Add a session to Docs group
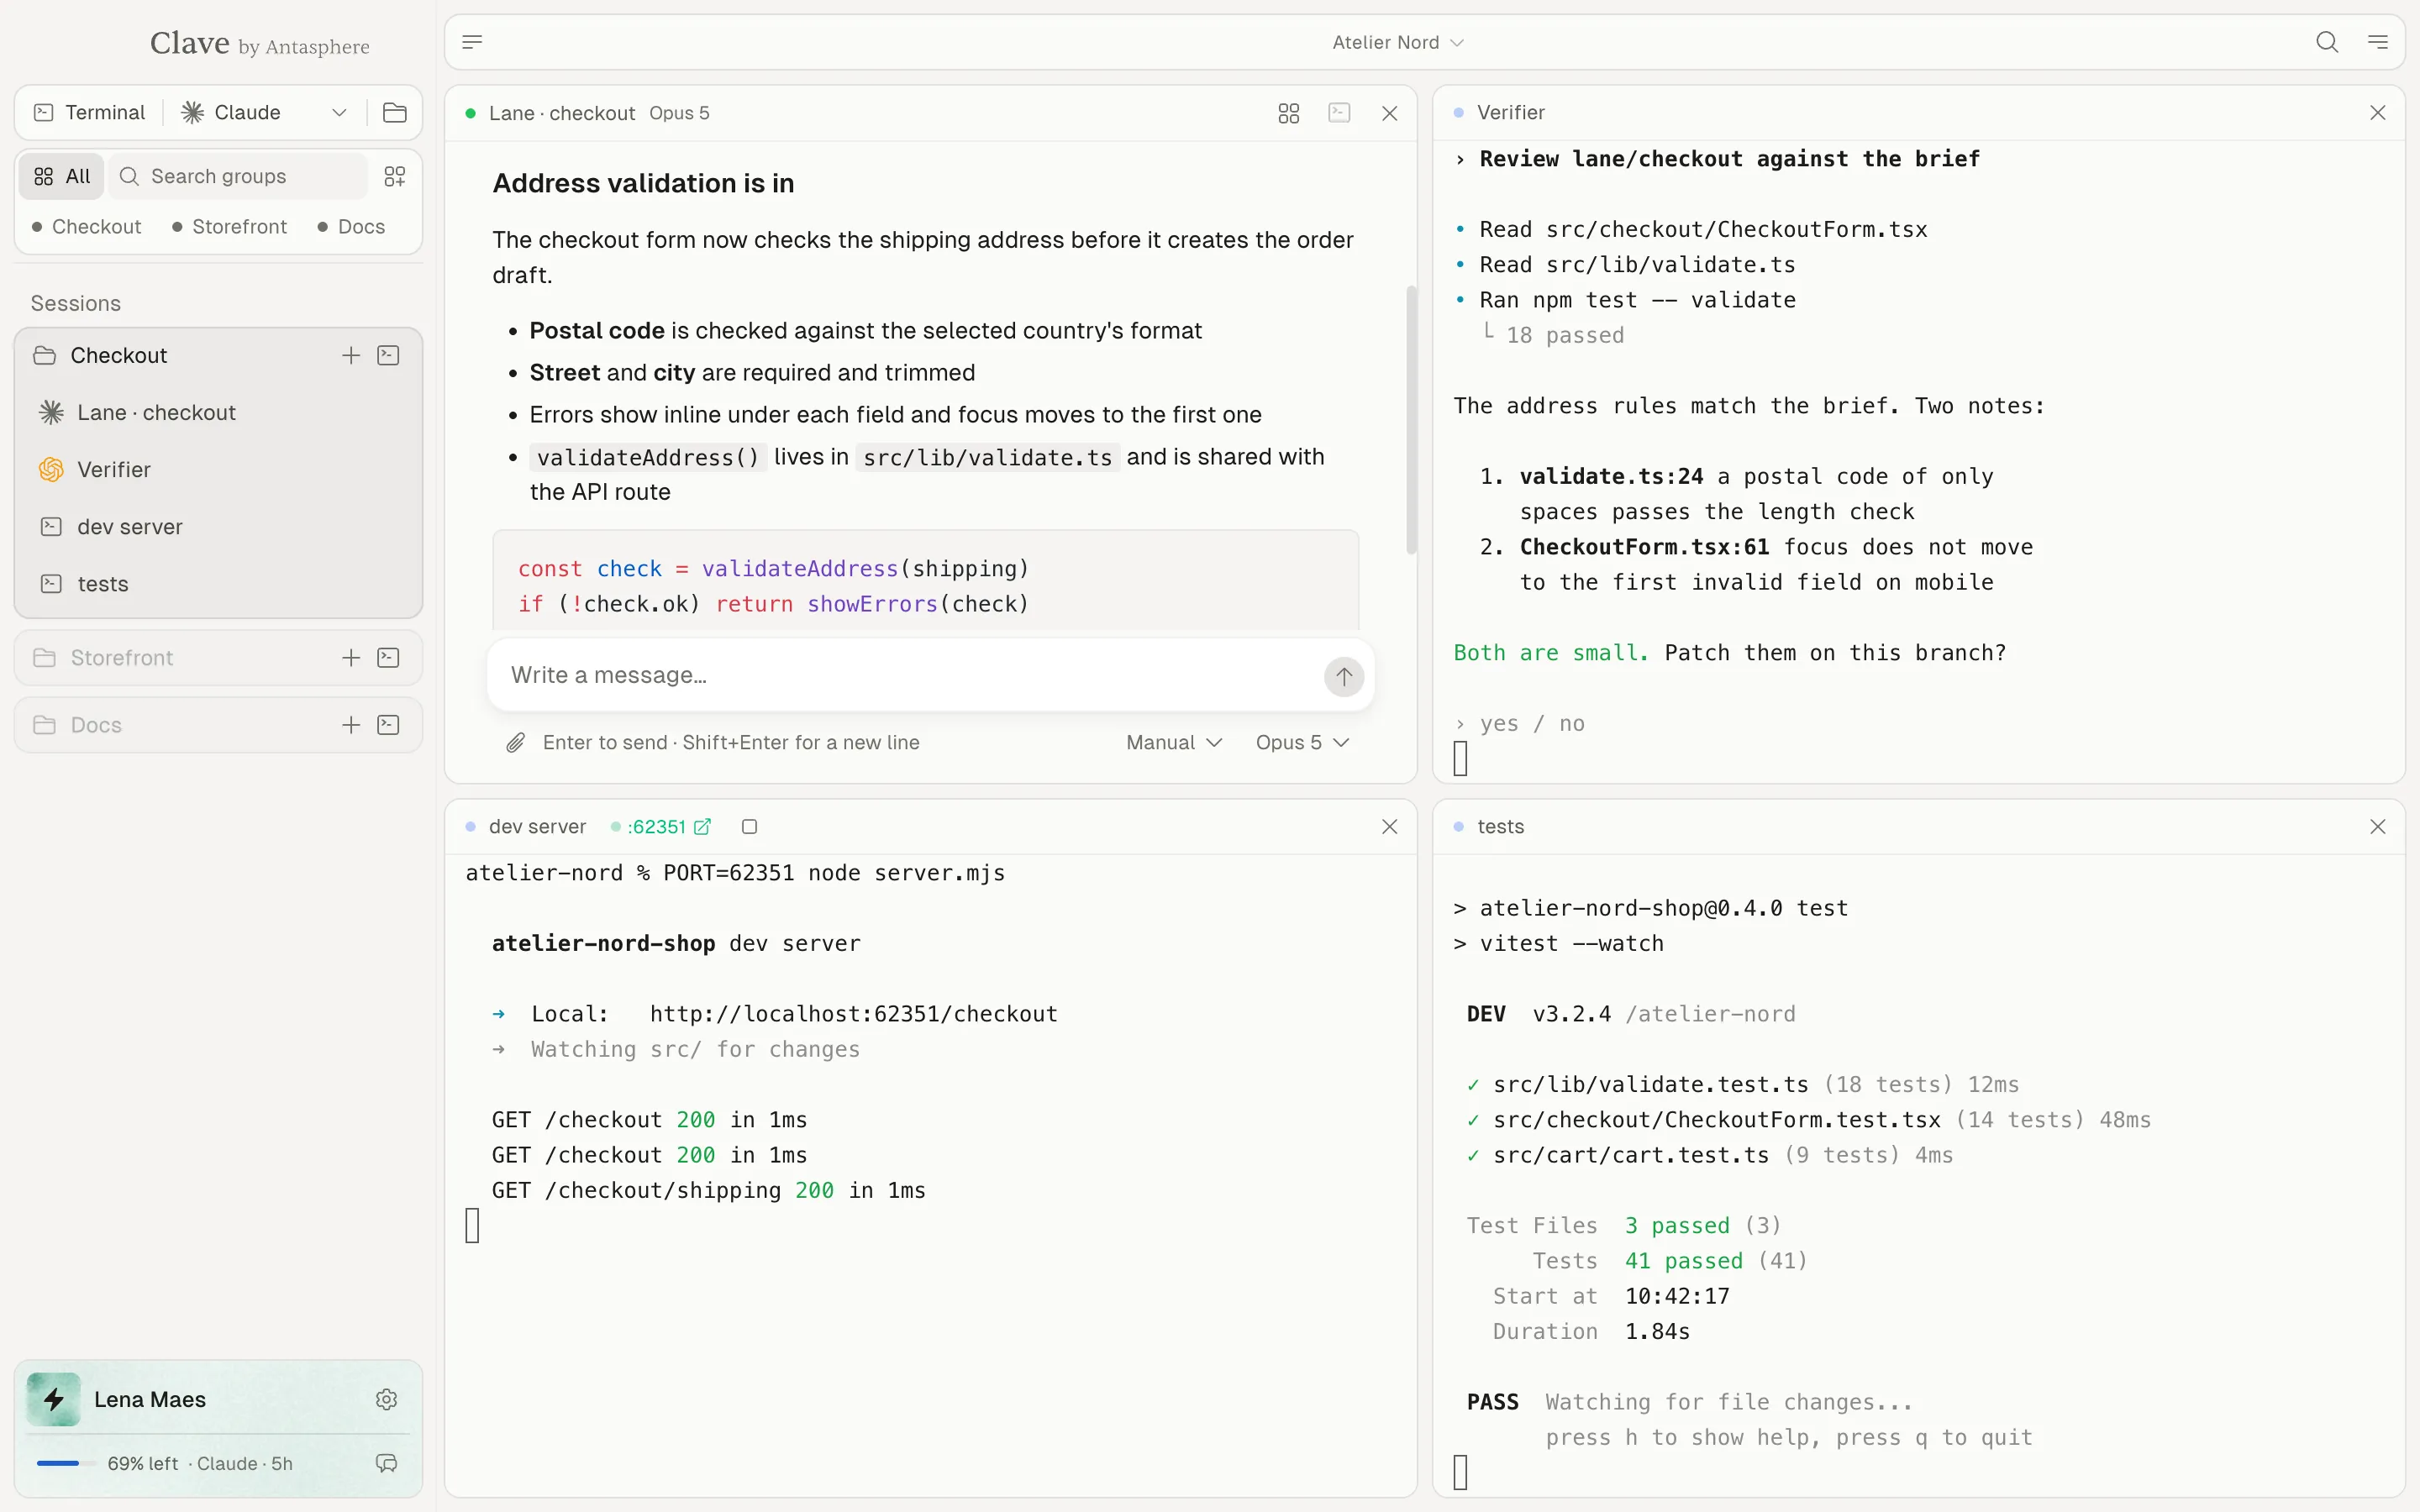Viewport: 2420px width, 1512px height. (x=351, y=725)
